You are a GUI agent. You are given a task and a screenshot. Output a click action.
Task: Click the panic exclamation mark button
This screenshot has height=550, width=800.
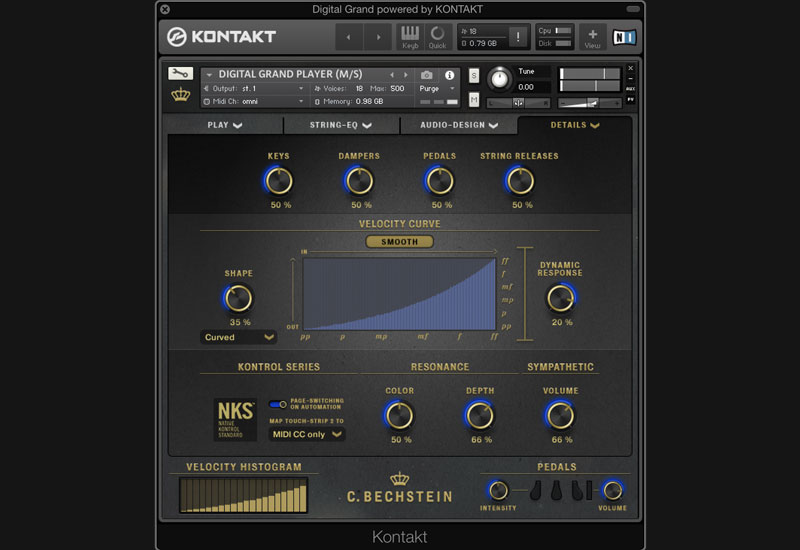518,37
